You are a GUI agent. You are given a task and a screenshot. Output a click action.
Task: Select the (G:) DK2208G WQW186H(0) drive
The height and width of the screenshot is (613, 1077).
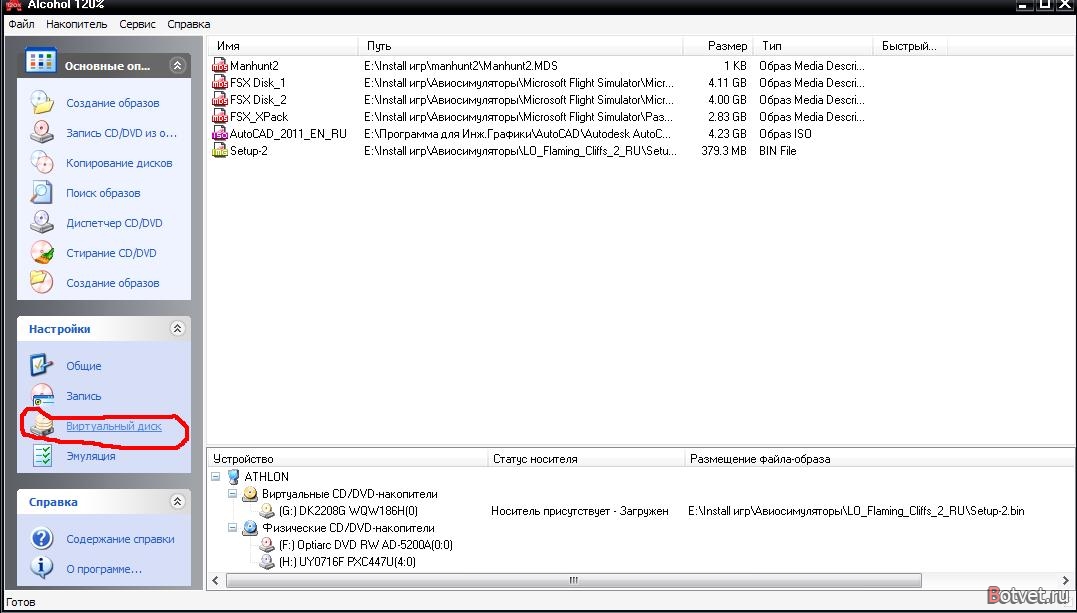coord(348,511)
